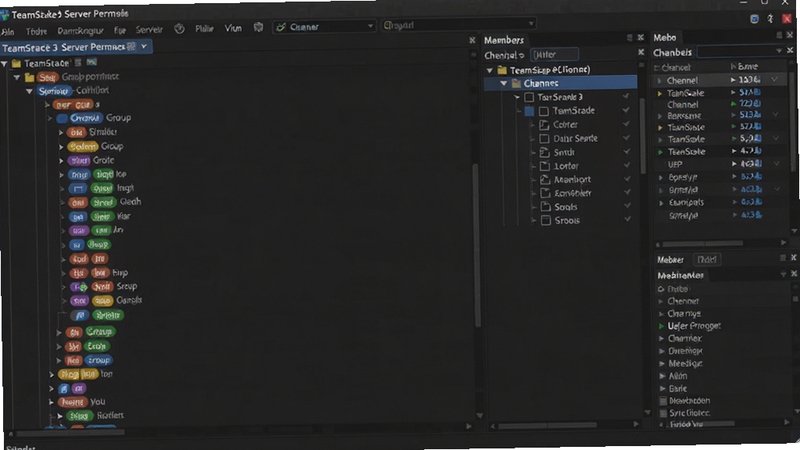Click the Filter input in Members panel
The width and height of the screenshot is (800, 450).
554,54
